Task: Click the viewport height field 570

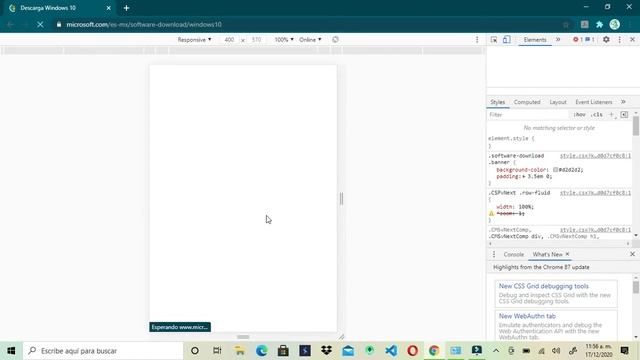Action: tap(256, 40)
